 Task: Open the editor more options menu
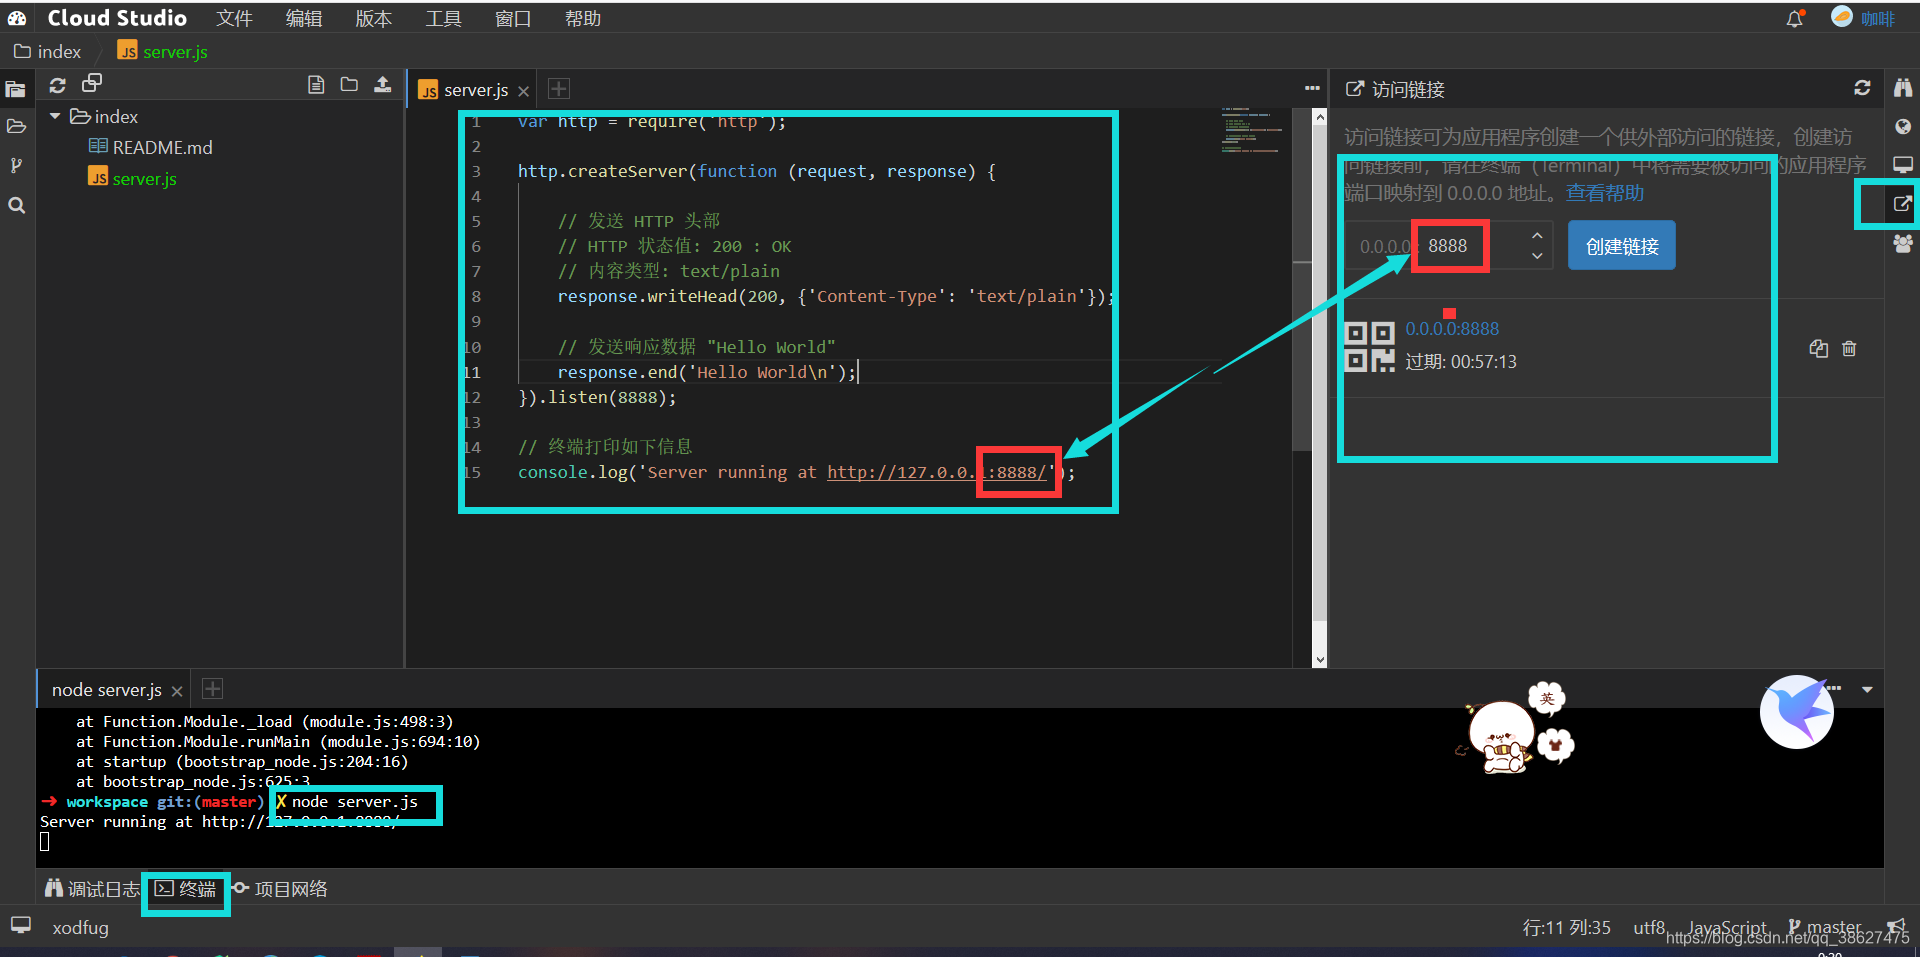[x=1312, y=88]
